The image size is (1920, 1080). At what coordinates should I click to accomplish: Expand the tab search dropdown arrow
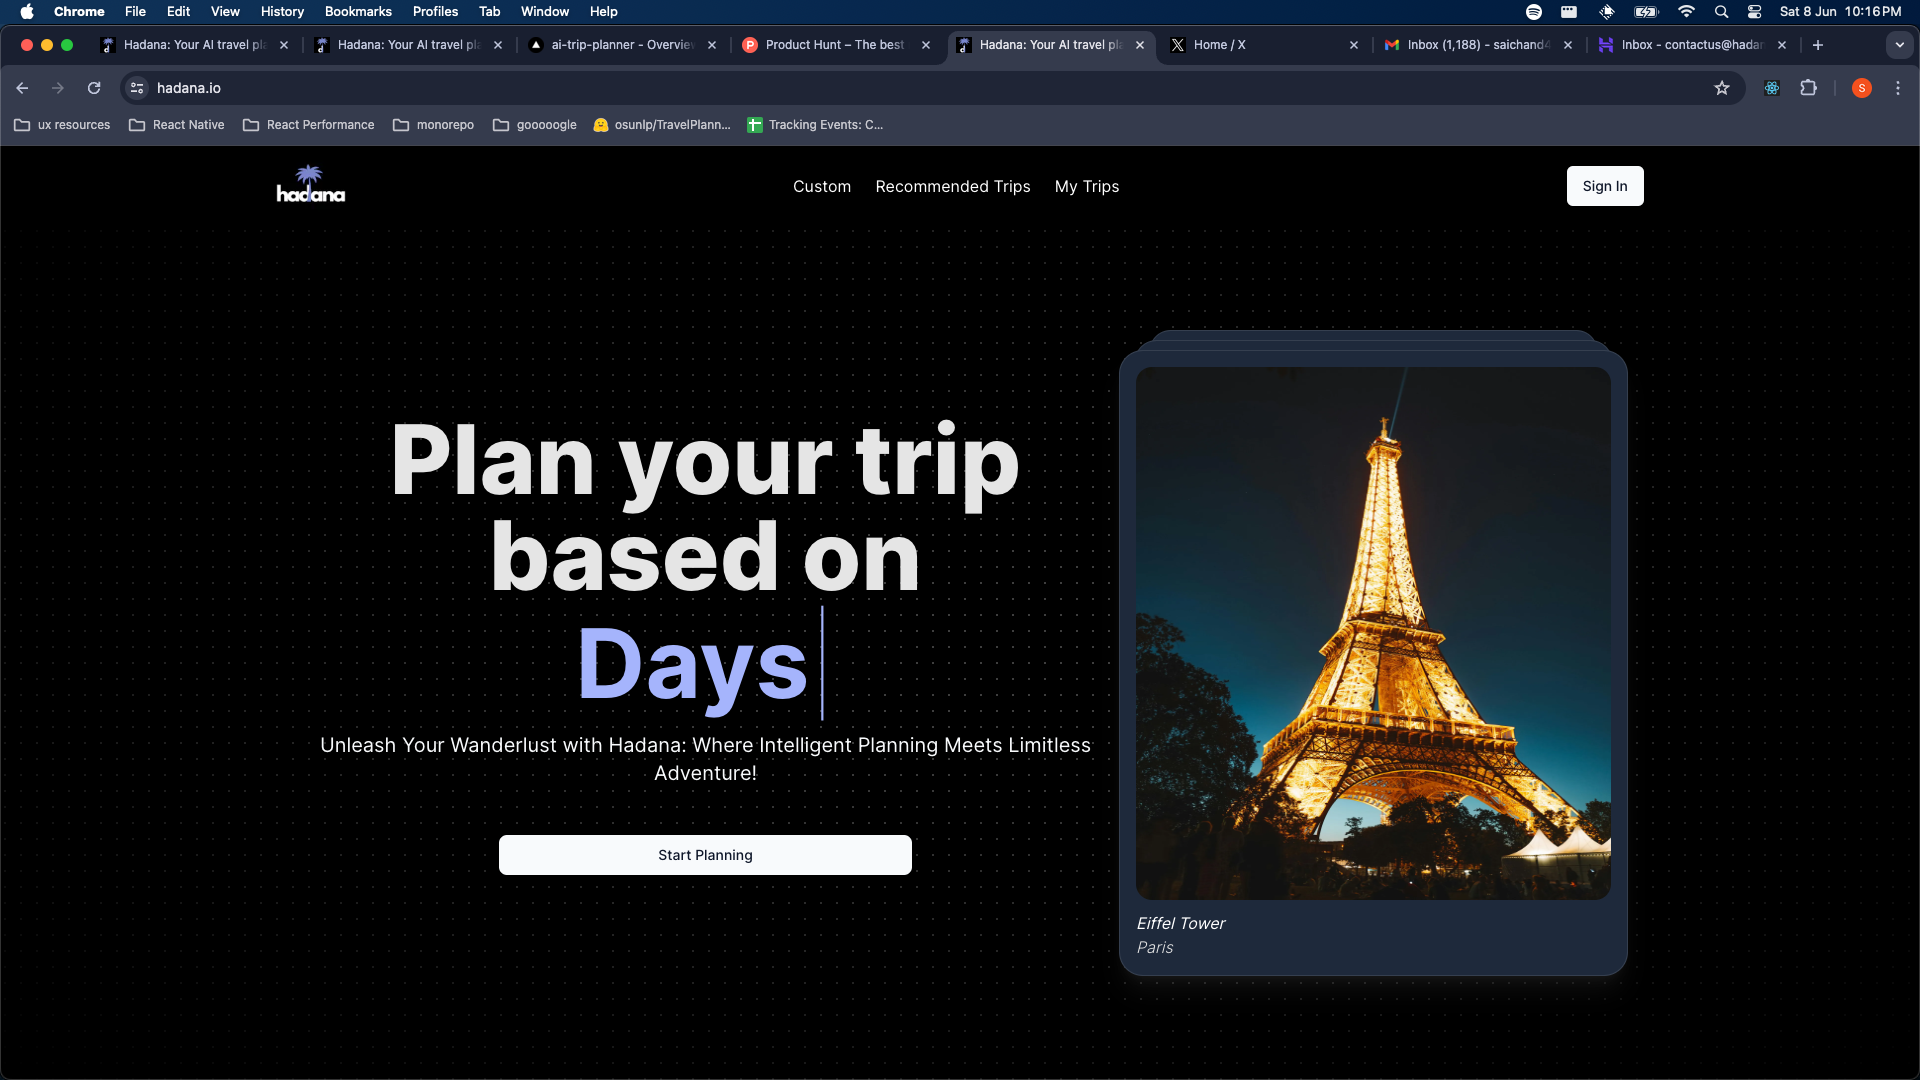coord(1899,45)
